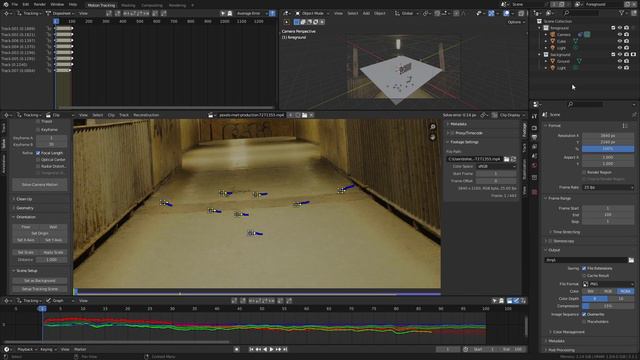Jump to the first frame
Image resolution: width=640 pixels, height=360 pixels.
(x=251, y=349)
